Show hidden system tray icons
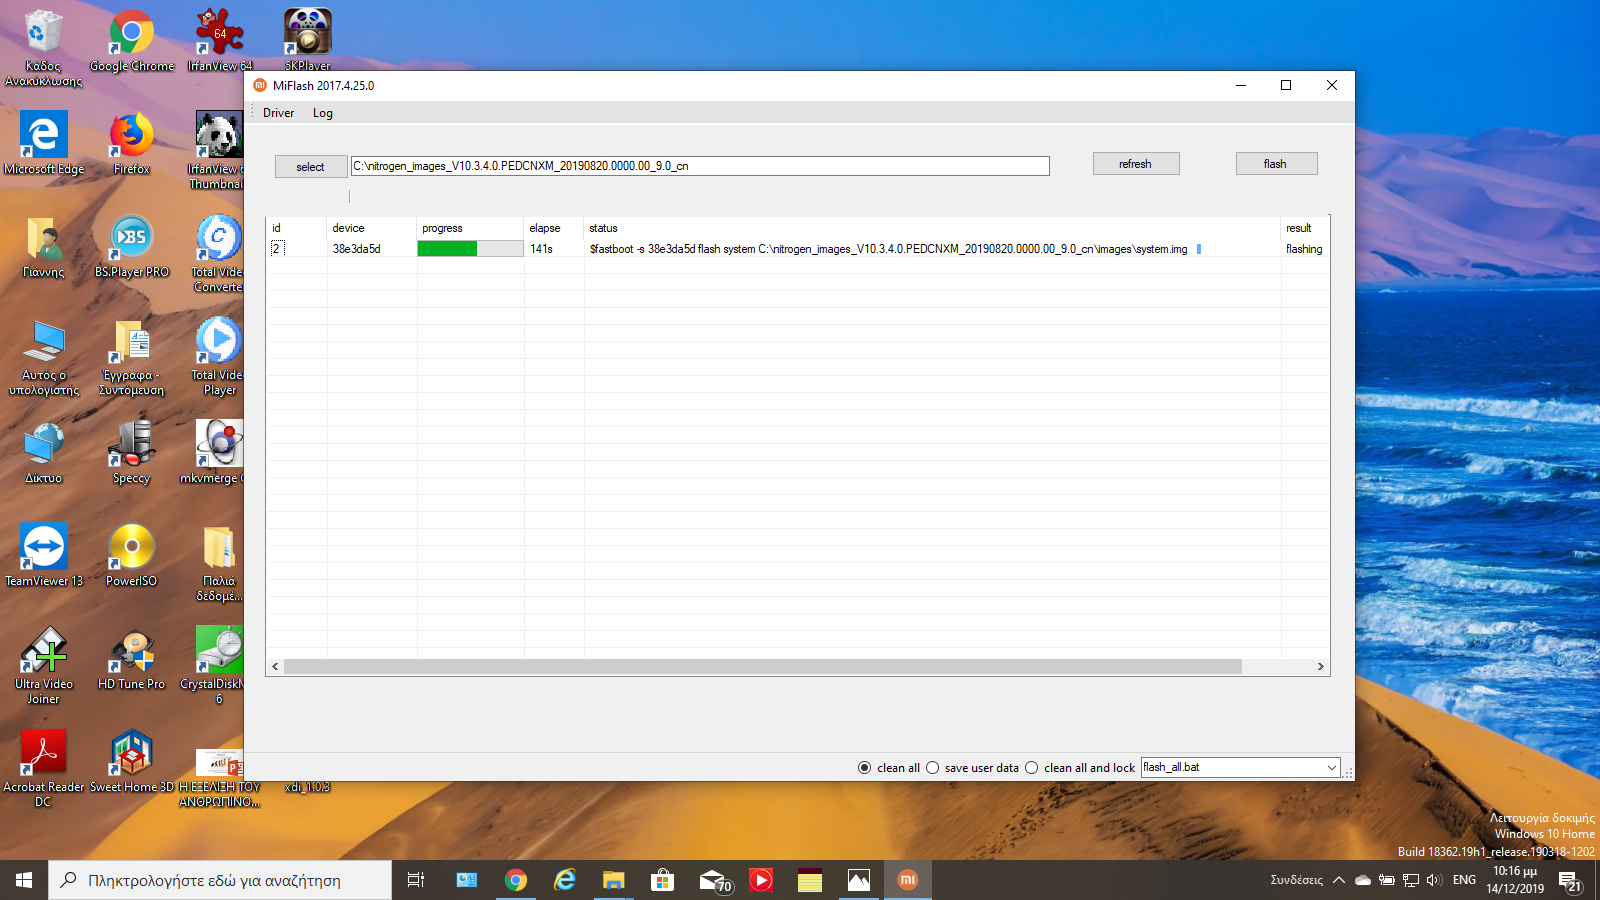Screen dimensions: 1600x900 (1338, 880)
